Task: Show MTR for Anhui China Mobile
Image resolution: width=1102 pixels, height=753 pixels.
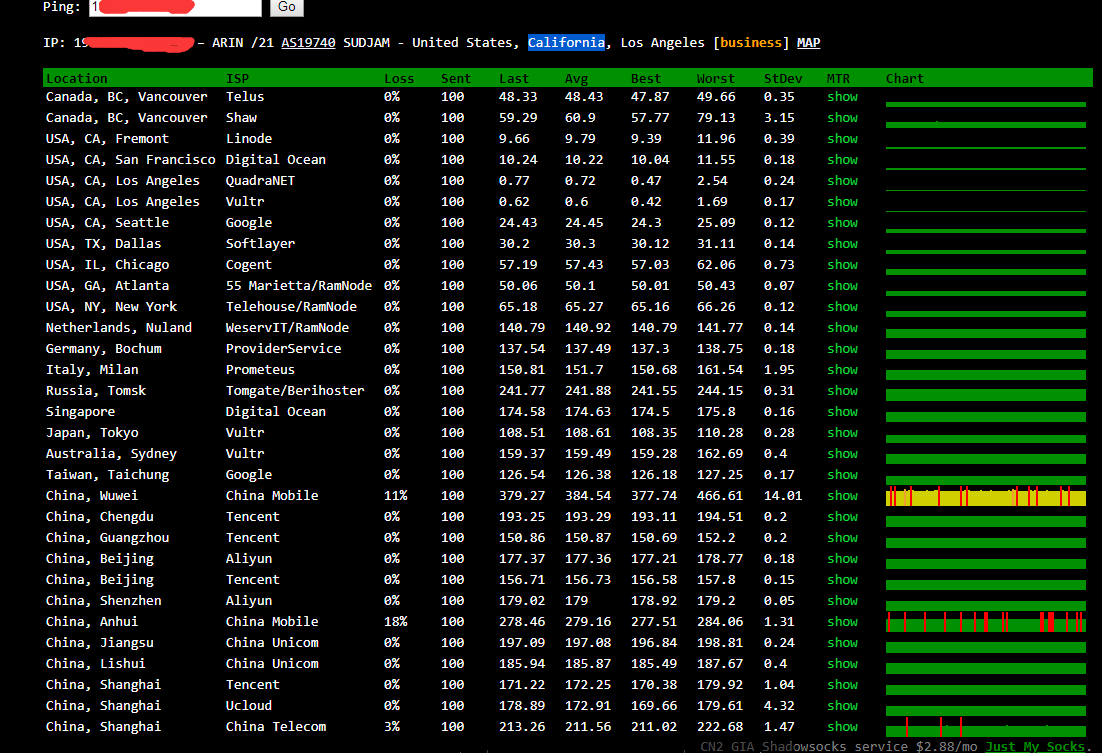Action: 842,622
